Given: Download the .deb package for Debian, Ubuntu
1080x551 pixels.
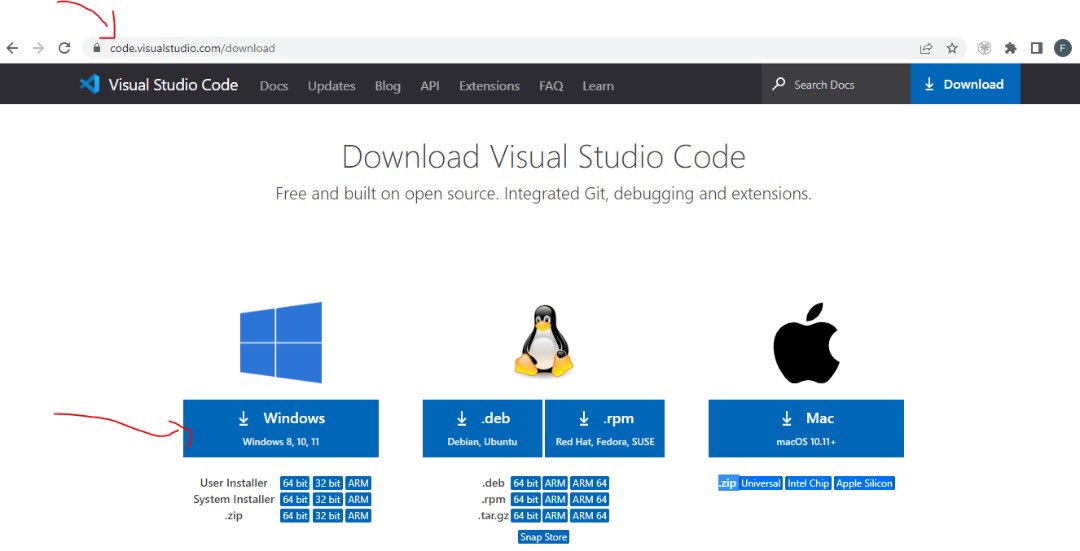Looking at the screenshot, I should [x=482, y=428].
